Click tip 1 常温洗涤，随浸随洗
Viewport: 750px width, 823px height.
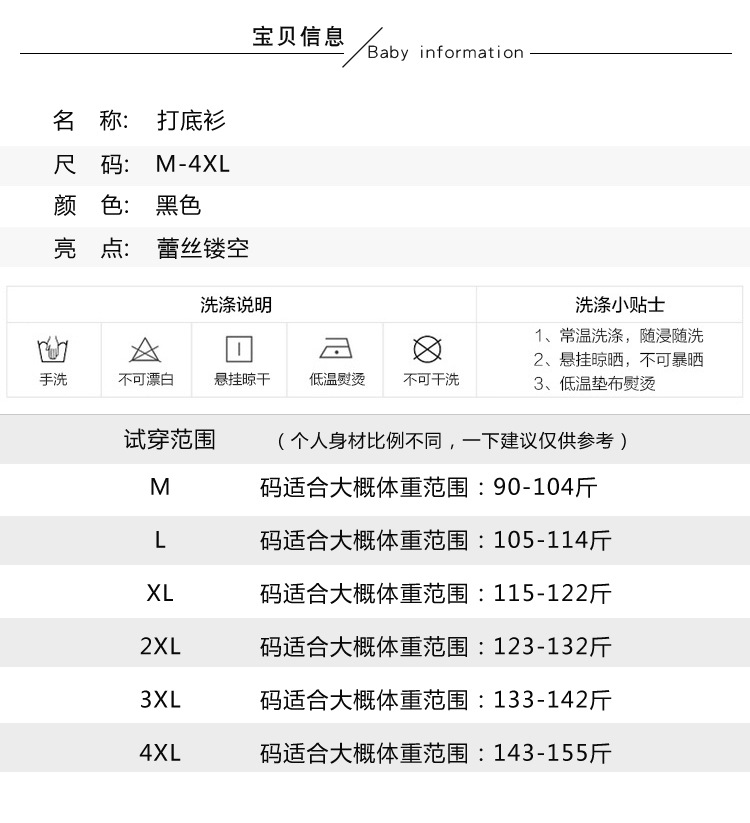pos(618,335)
